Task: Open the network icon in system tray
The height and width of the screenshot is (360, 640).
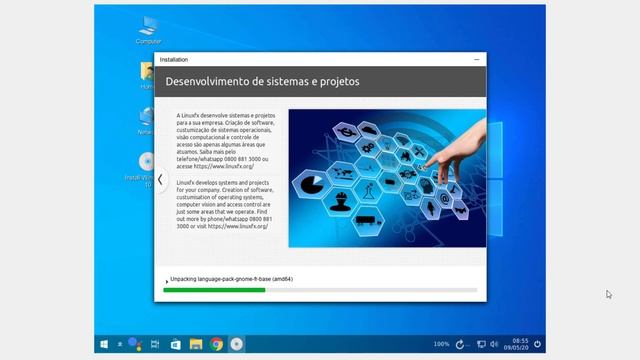Action: tap(481, 344)
